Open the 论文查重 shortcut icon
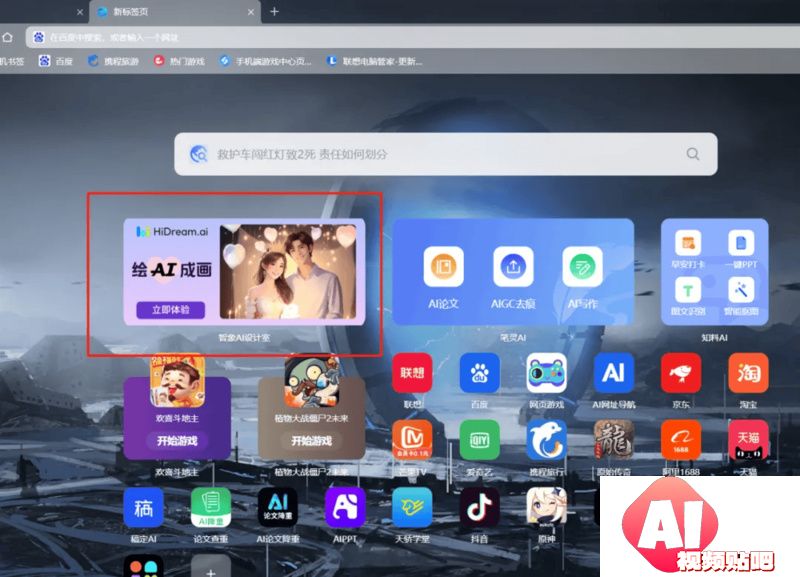Screen dimensions: 800x577 click(211, 507)
